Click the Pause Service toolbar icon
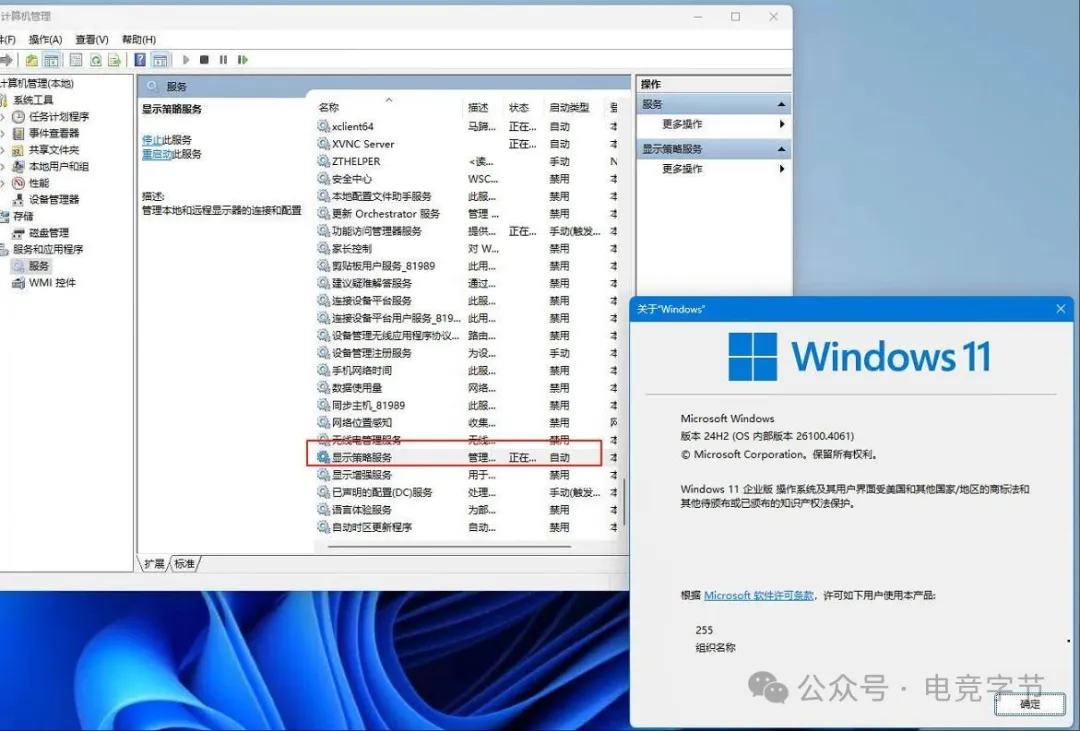This screenshot has height=731, width=1080. click(x=223, y=60)
